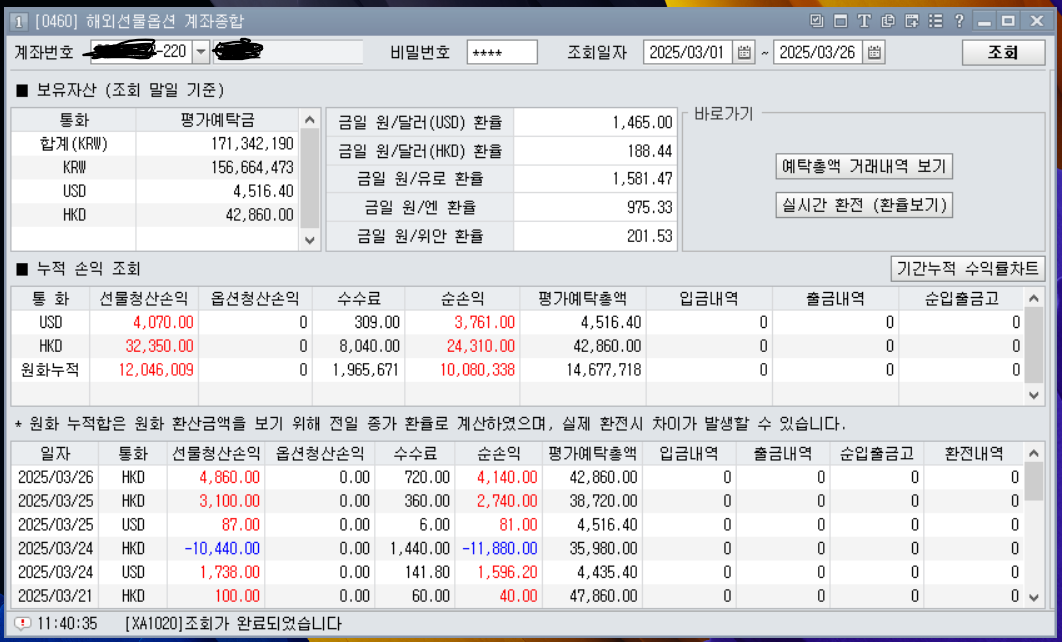Screen dimensions: 1062x642
Task: Select 평가예탁총액 value 14,677,718
Action: tap(603, 370)
